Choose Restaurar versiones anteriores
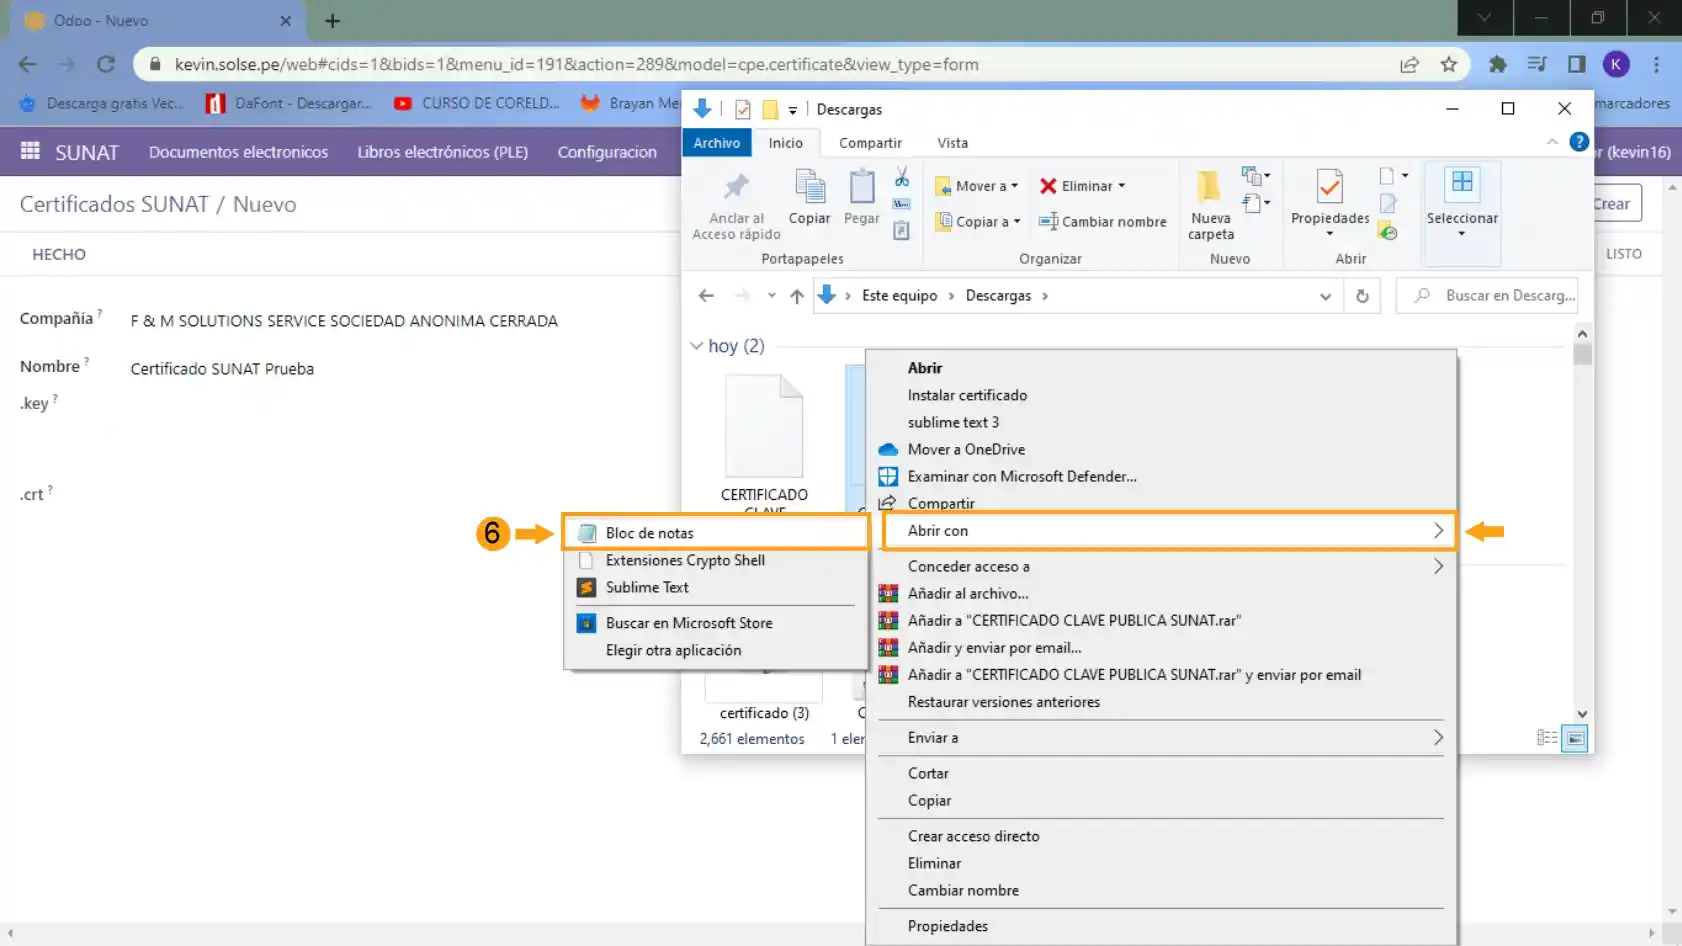Image resolution: width=1682 pixels, height=946 pixels. point(1004,702)
